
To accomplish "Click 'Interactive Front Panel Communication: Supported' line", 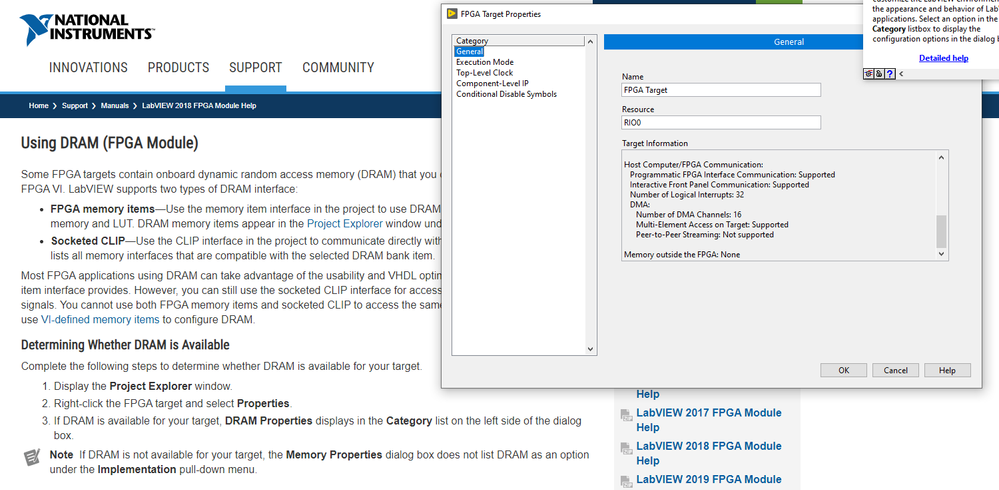I will 719,185.
